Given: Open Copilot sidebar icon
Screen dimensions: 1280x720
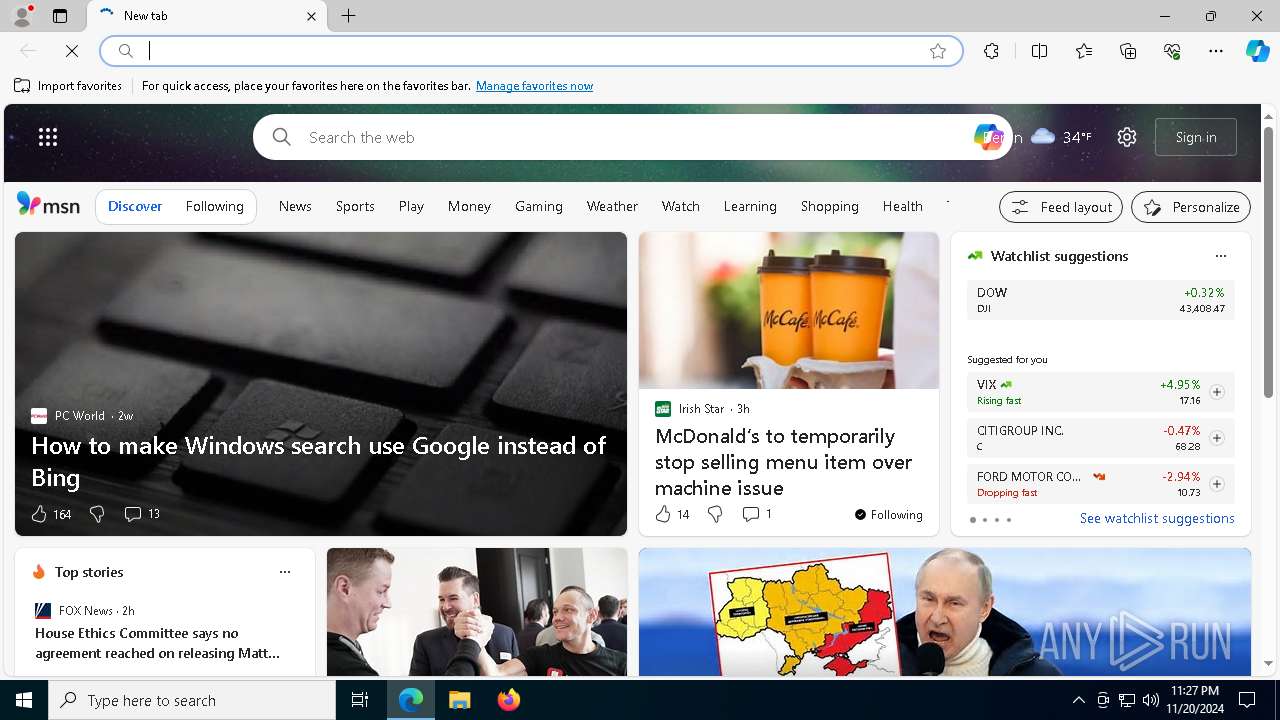Looking at the screenshot, I should 1257,51.
